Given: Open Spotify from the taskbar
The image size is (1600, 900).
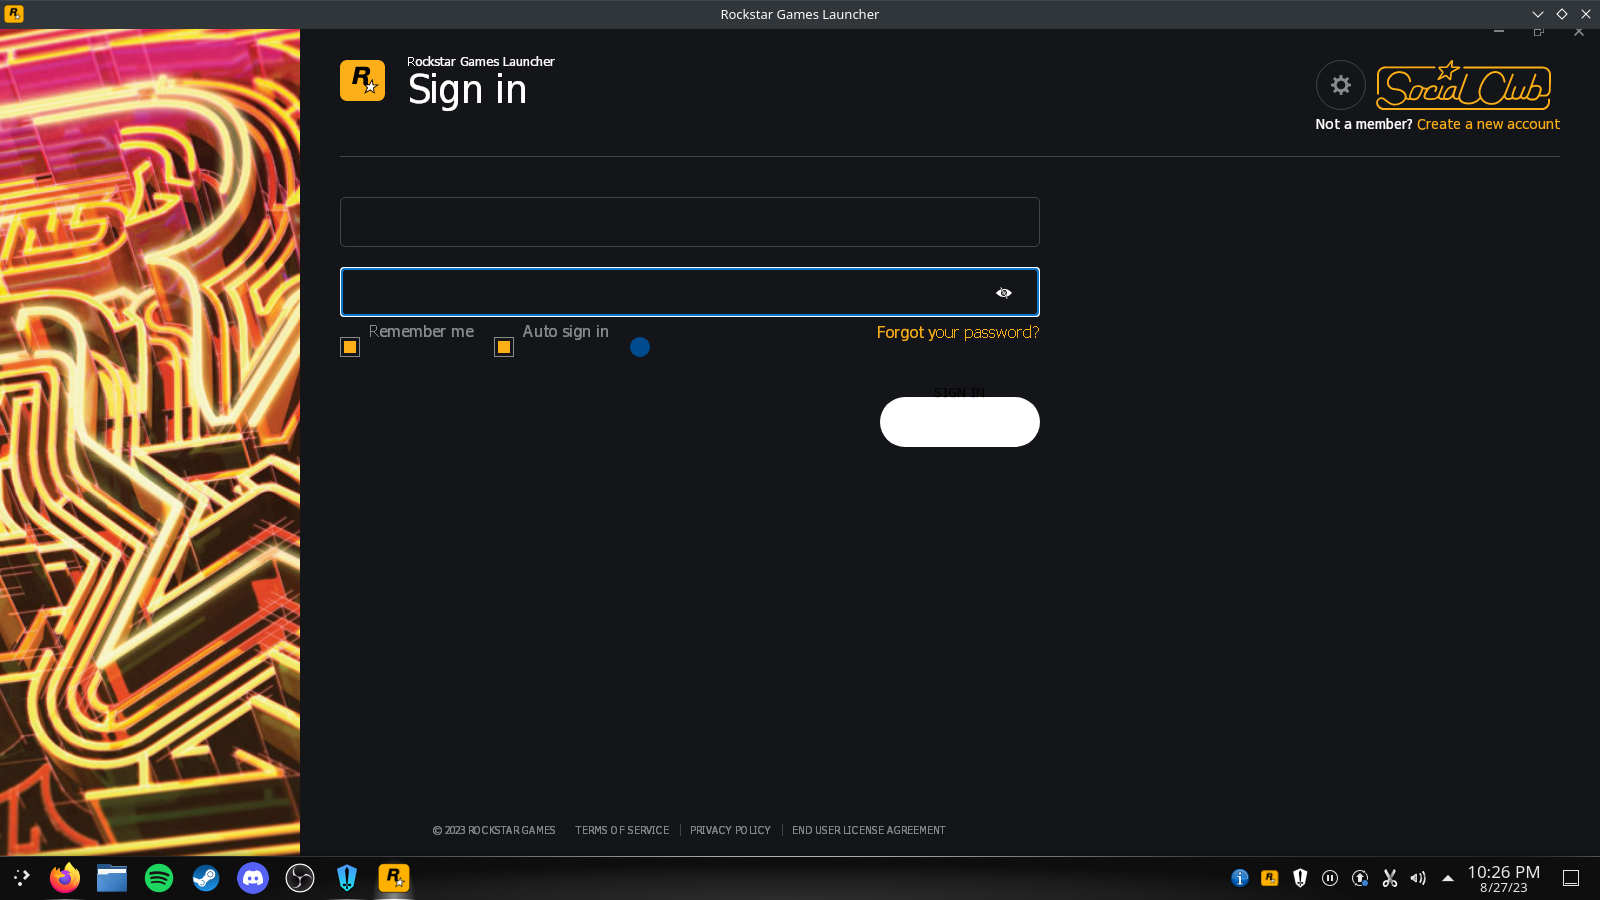Looking at the screenshot, I should 159,878.
